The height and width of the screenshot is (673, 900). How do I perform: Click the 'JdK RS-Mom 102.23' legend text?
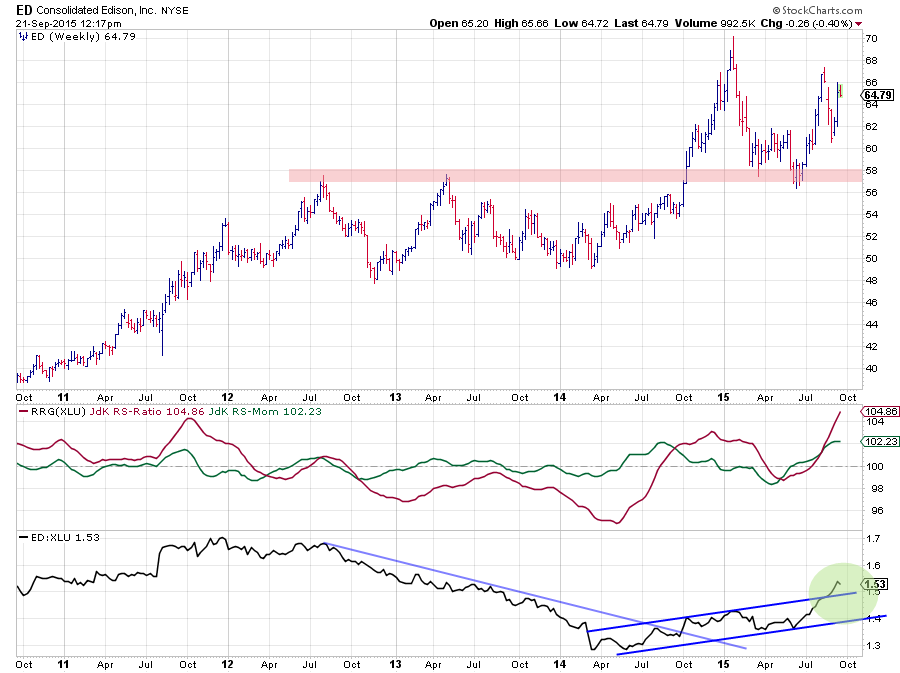265,411
